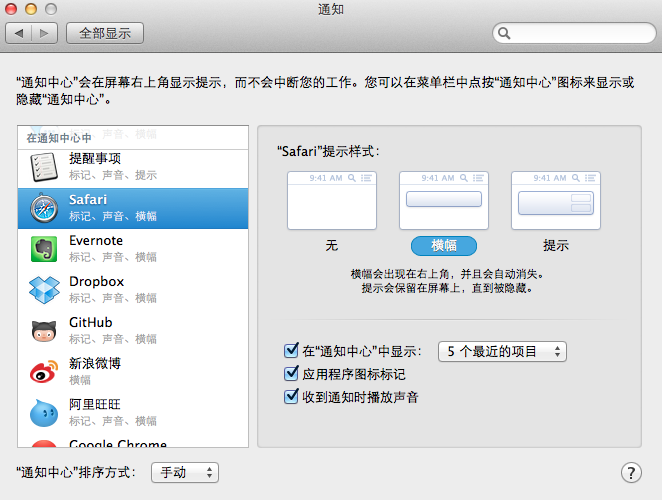
Task: Select the Evernote row in app list
Action: click(133, 249)
